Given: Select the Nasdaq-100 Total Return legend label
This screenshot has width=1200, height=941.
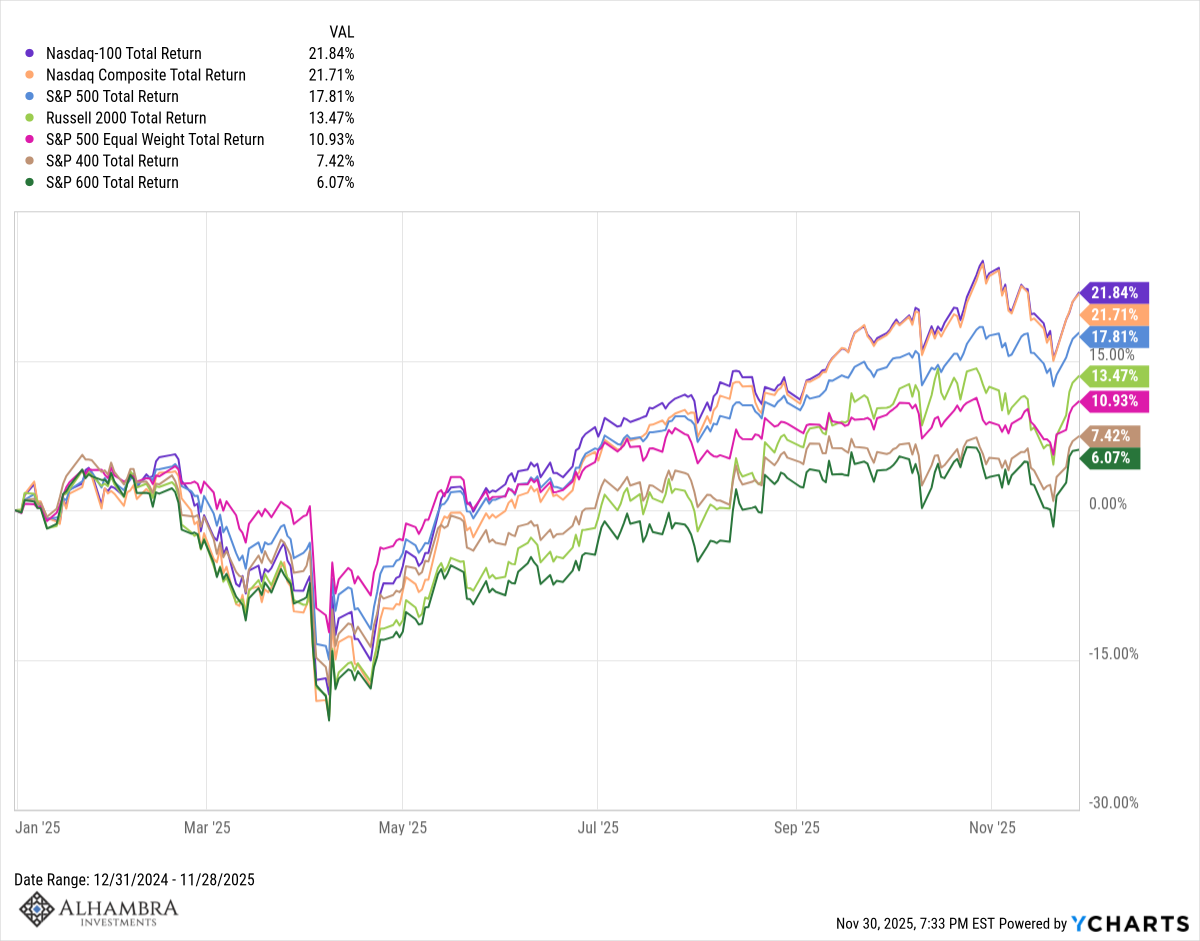Looking at the screenshot, I should pos(123,54).
